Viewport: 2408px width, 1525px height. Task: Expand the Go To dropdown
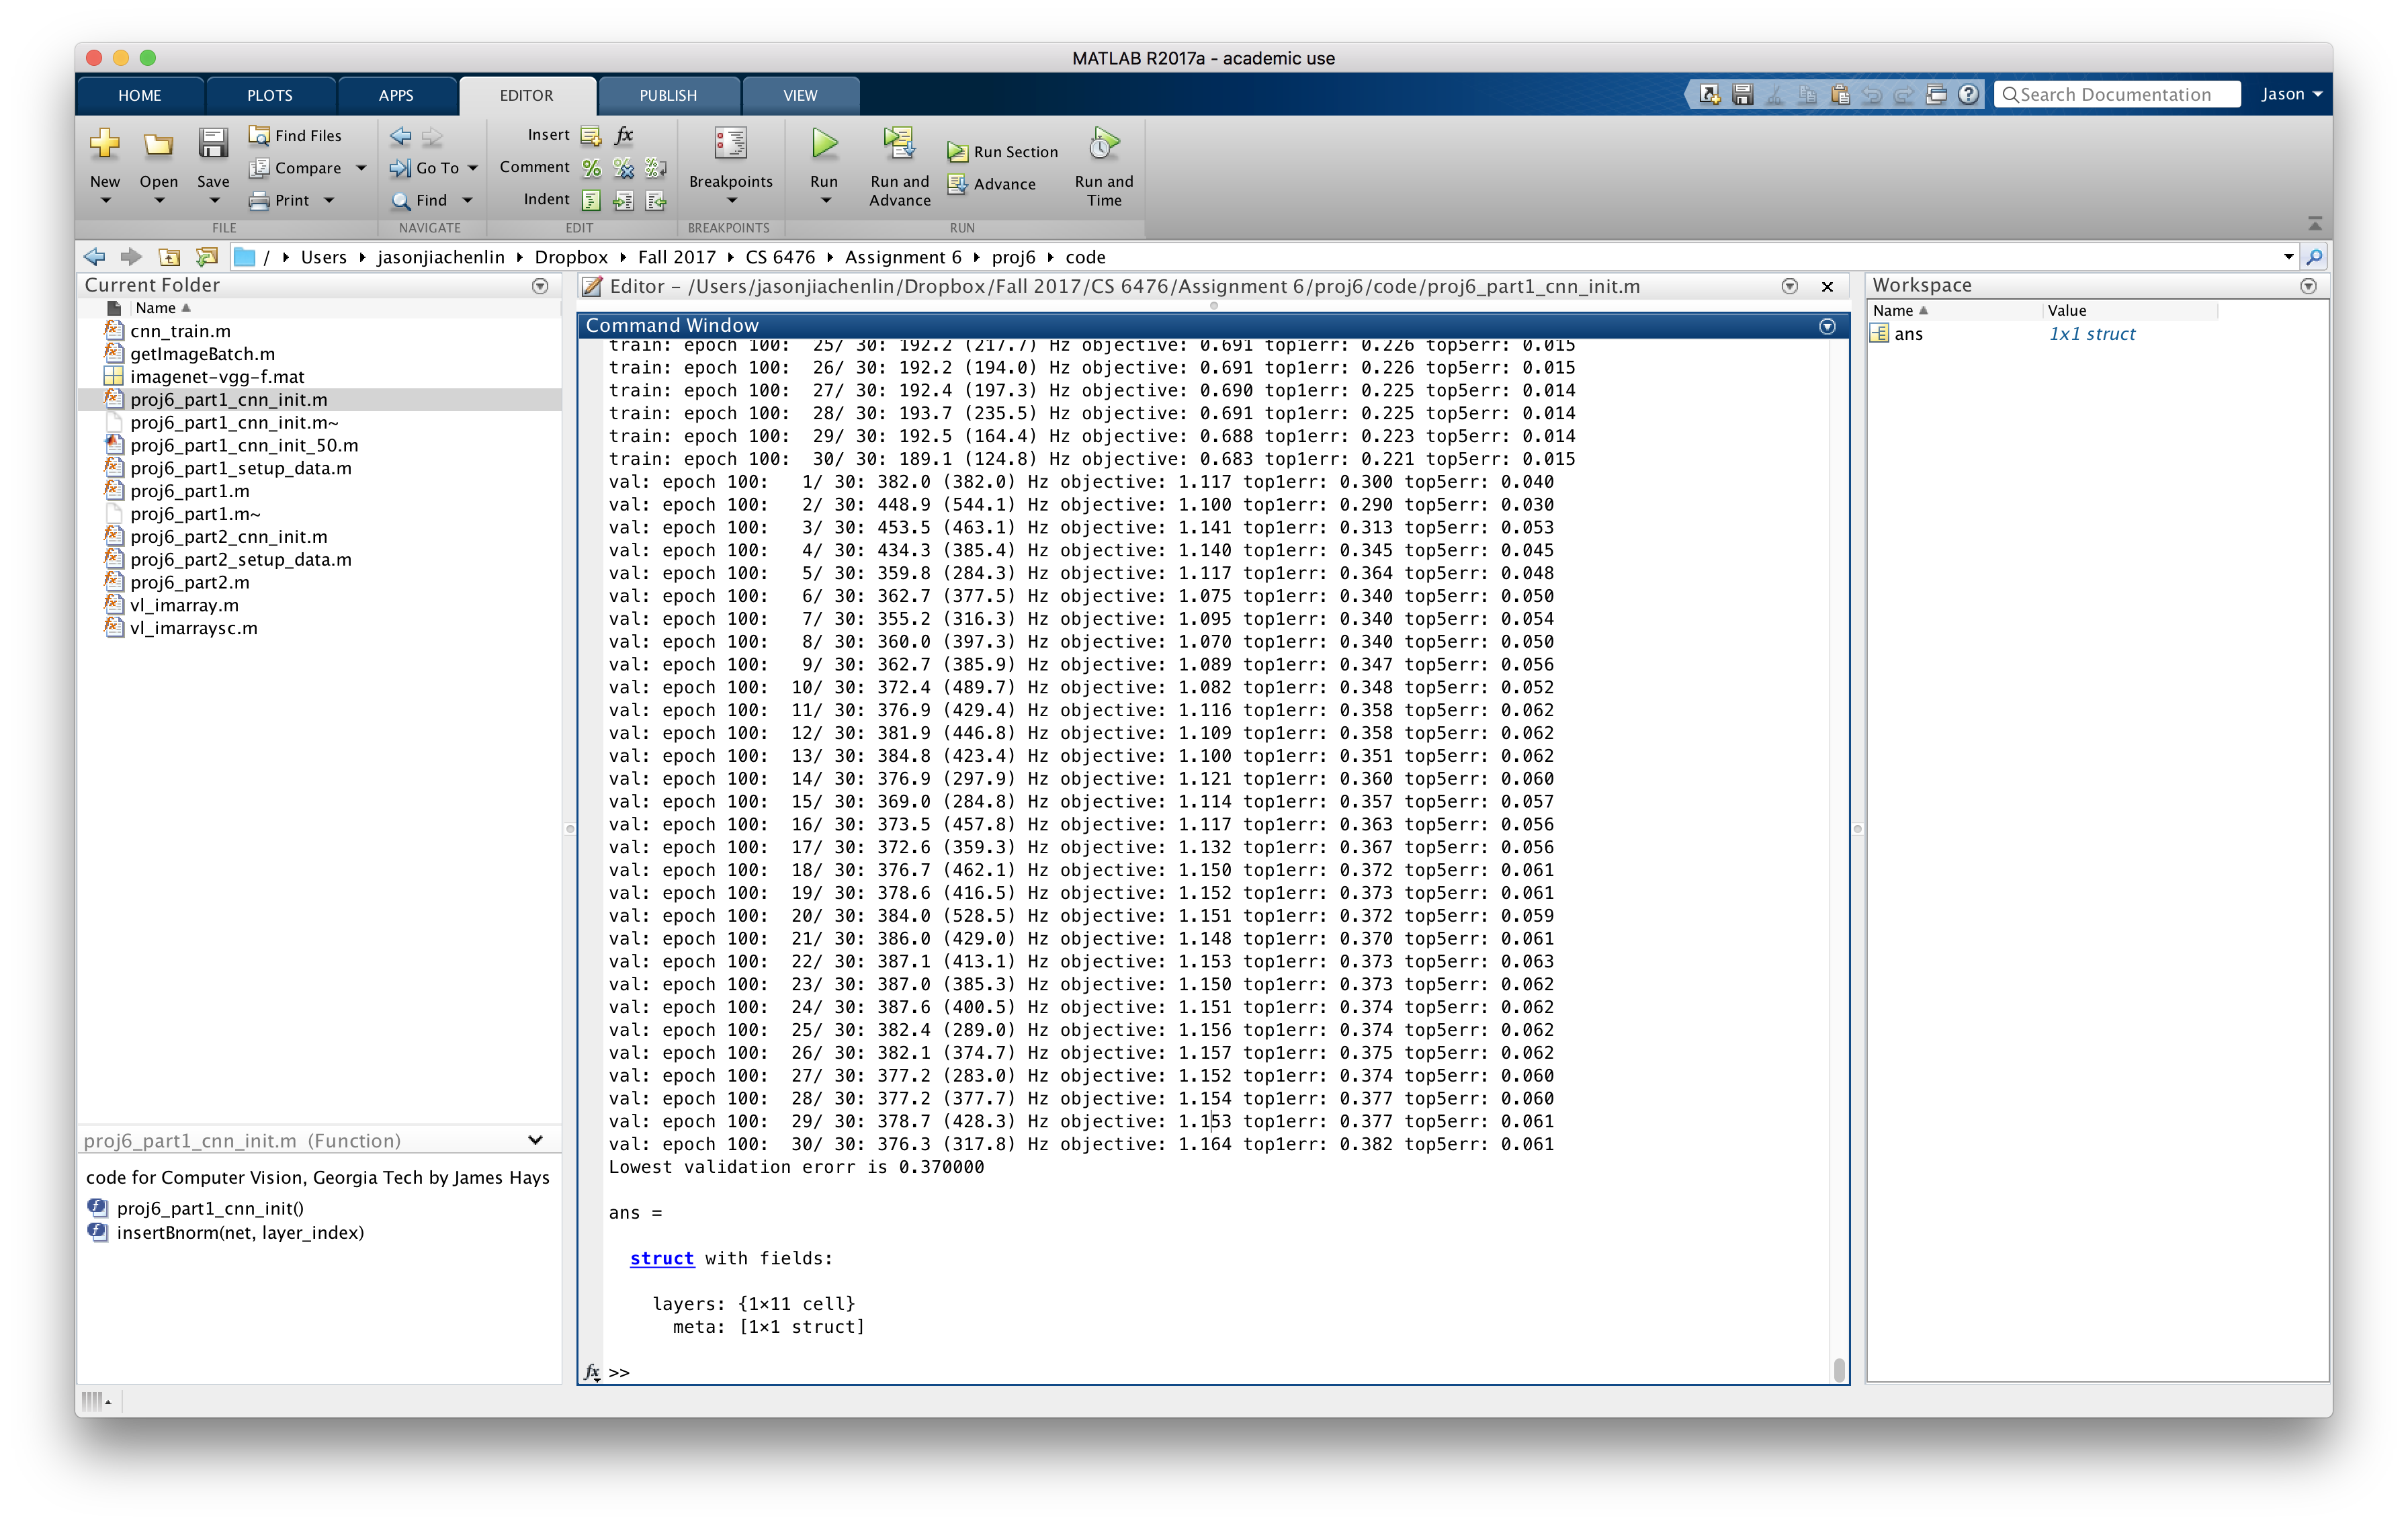(473, 168)
